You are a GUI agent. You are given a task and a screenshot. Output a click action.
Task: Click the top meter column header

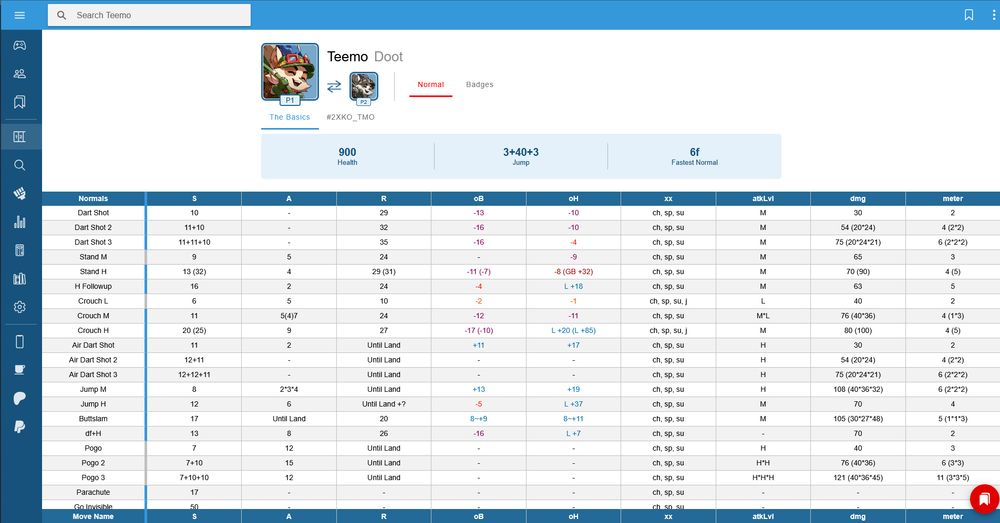(953, 198)
